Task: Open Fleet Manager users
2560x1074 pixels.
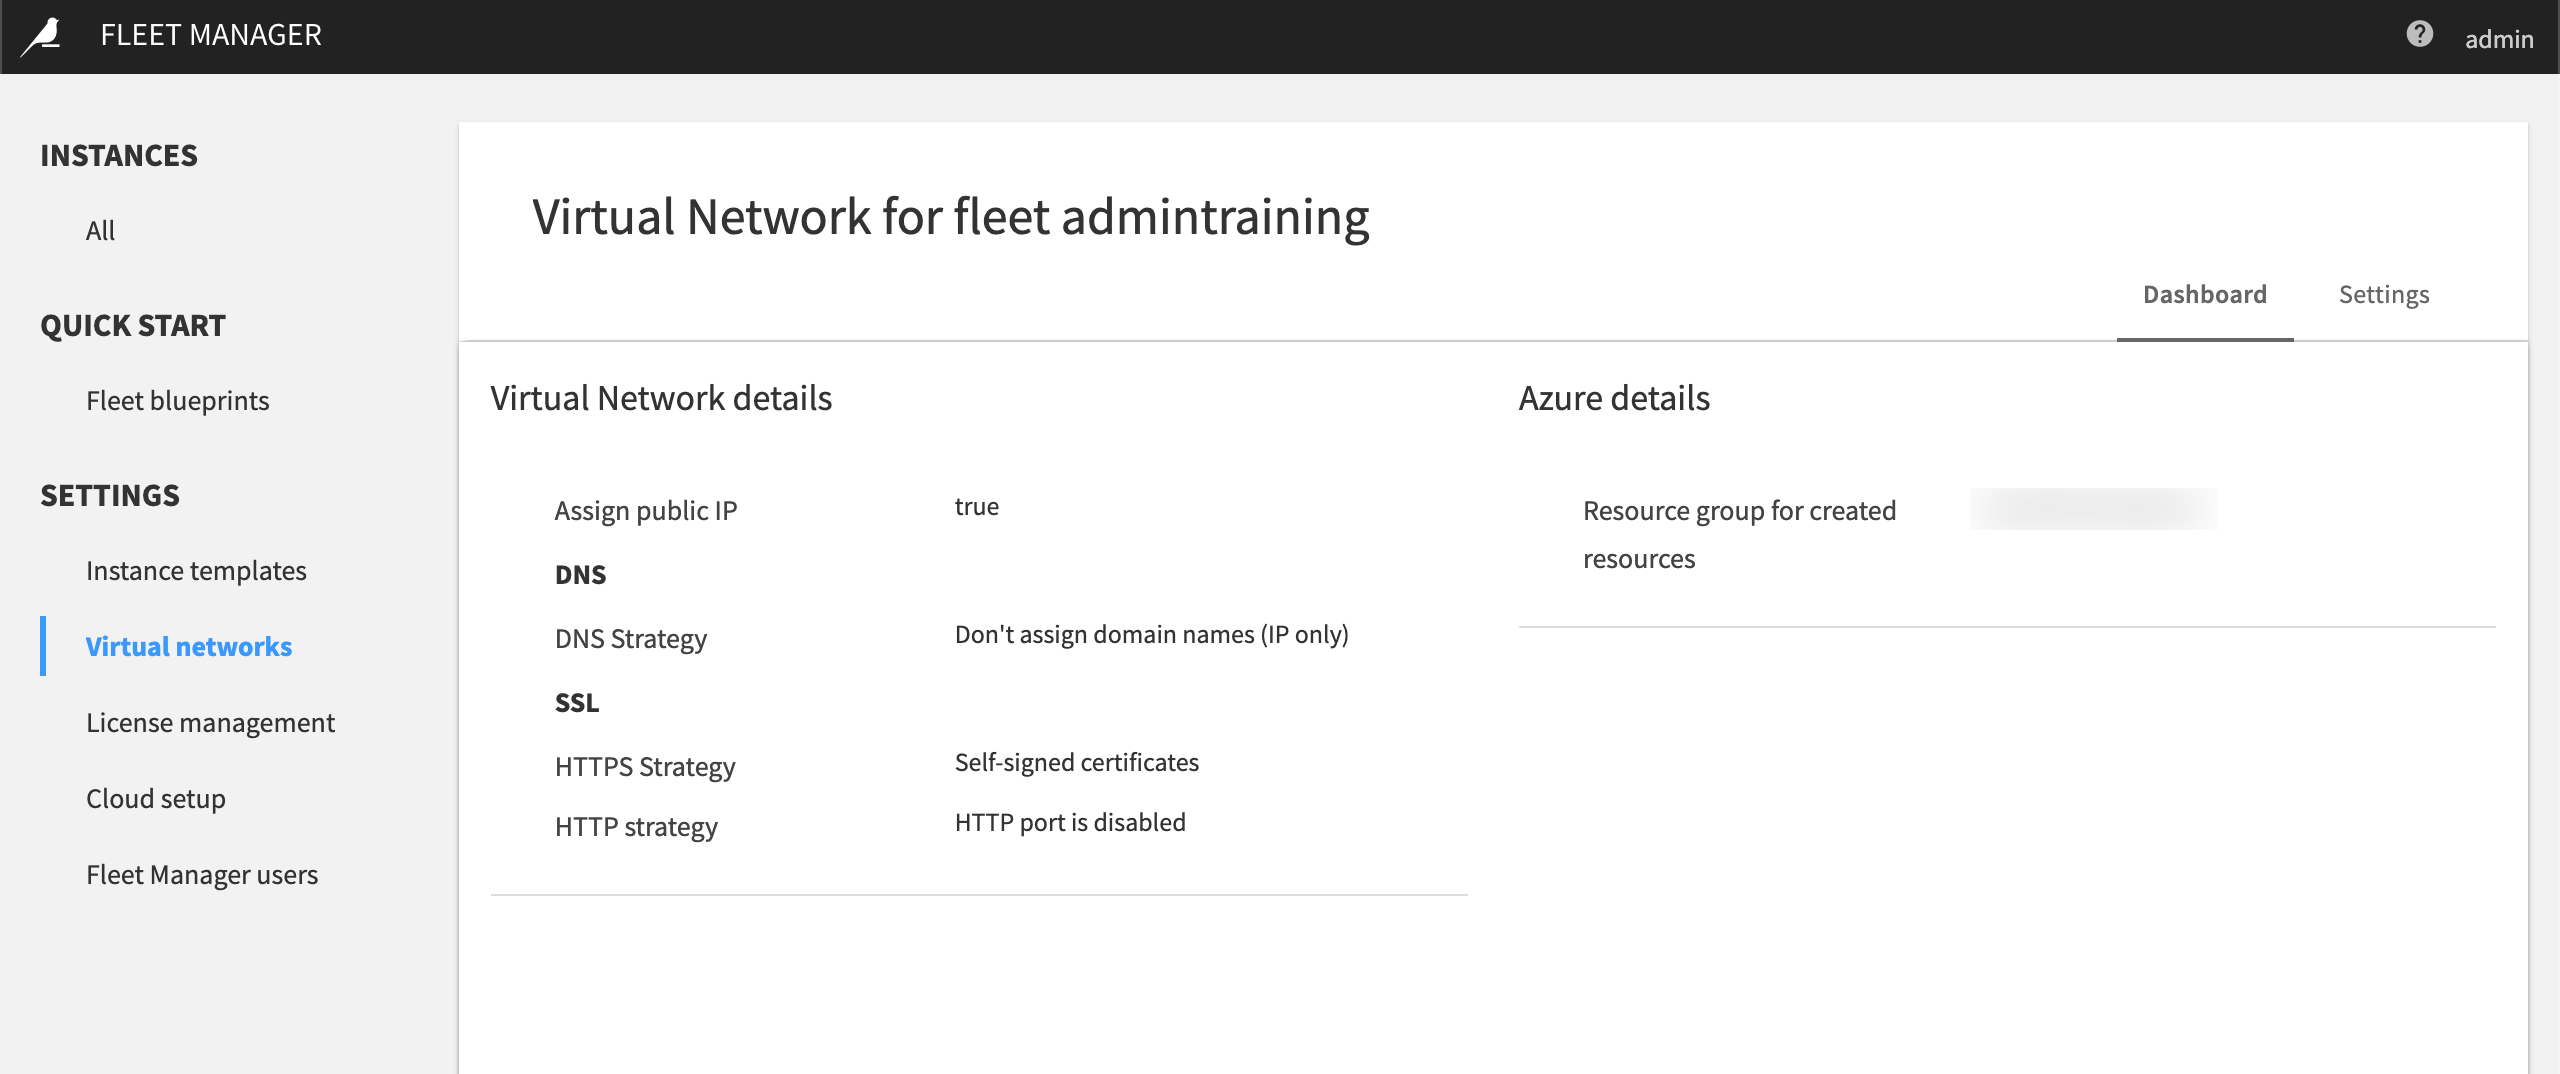Action: 202,874
